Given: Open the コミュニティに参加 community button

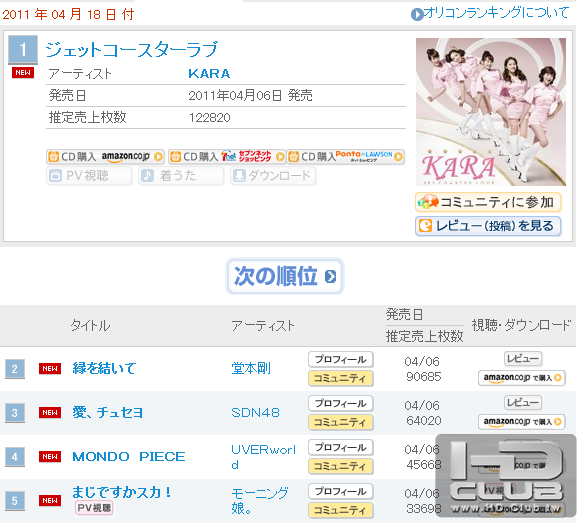Looking at the screenshot, I should [x=488, y=202].
